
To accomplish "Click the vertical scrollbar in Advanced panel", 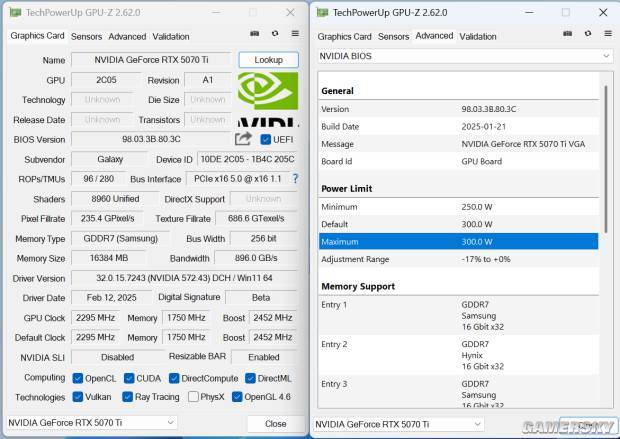I will (x=606, y=158).
